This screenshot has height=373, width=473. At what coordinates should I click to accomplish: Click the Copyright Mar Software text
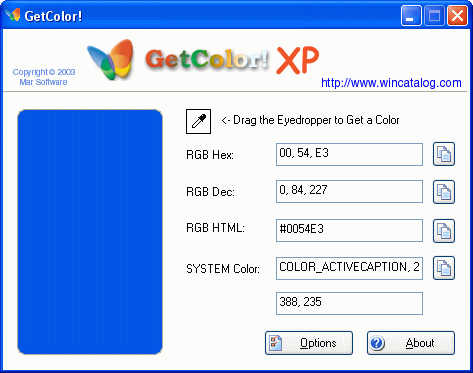click(x=44, y=77)
